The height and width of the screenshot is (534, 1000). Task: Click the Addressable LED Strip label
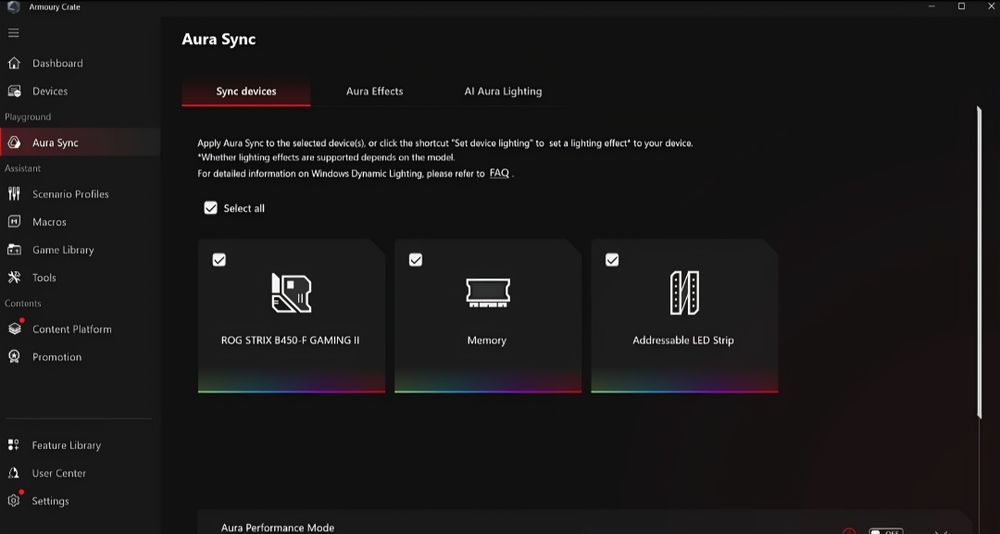click(683, 340)
